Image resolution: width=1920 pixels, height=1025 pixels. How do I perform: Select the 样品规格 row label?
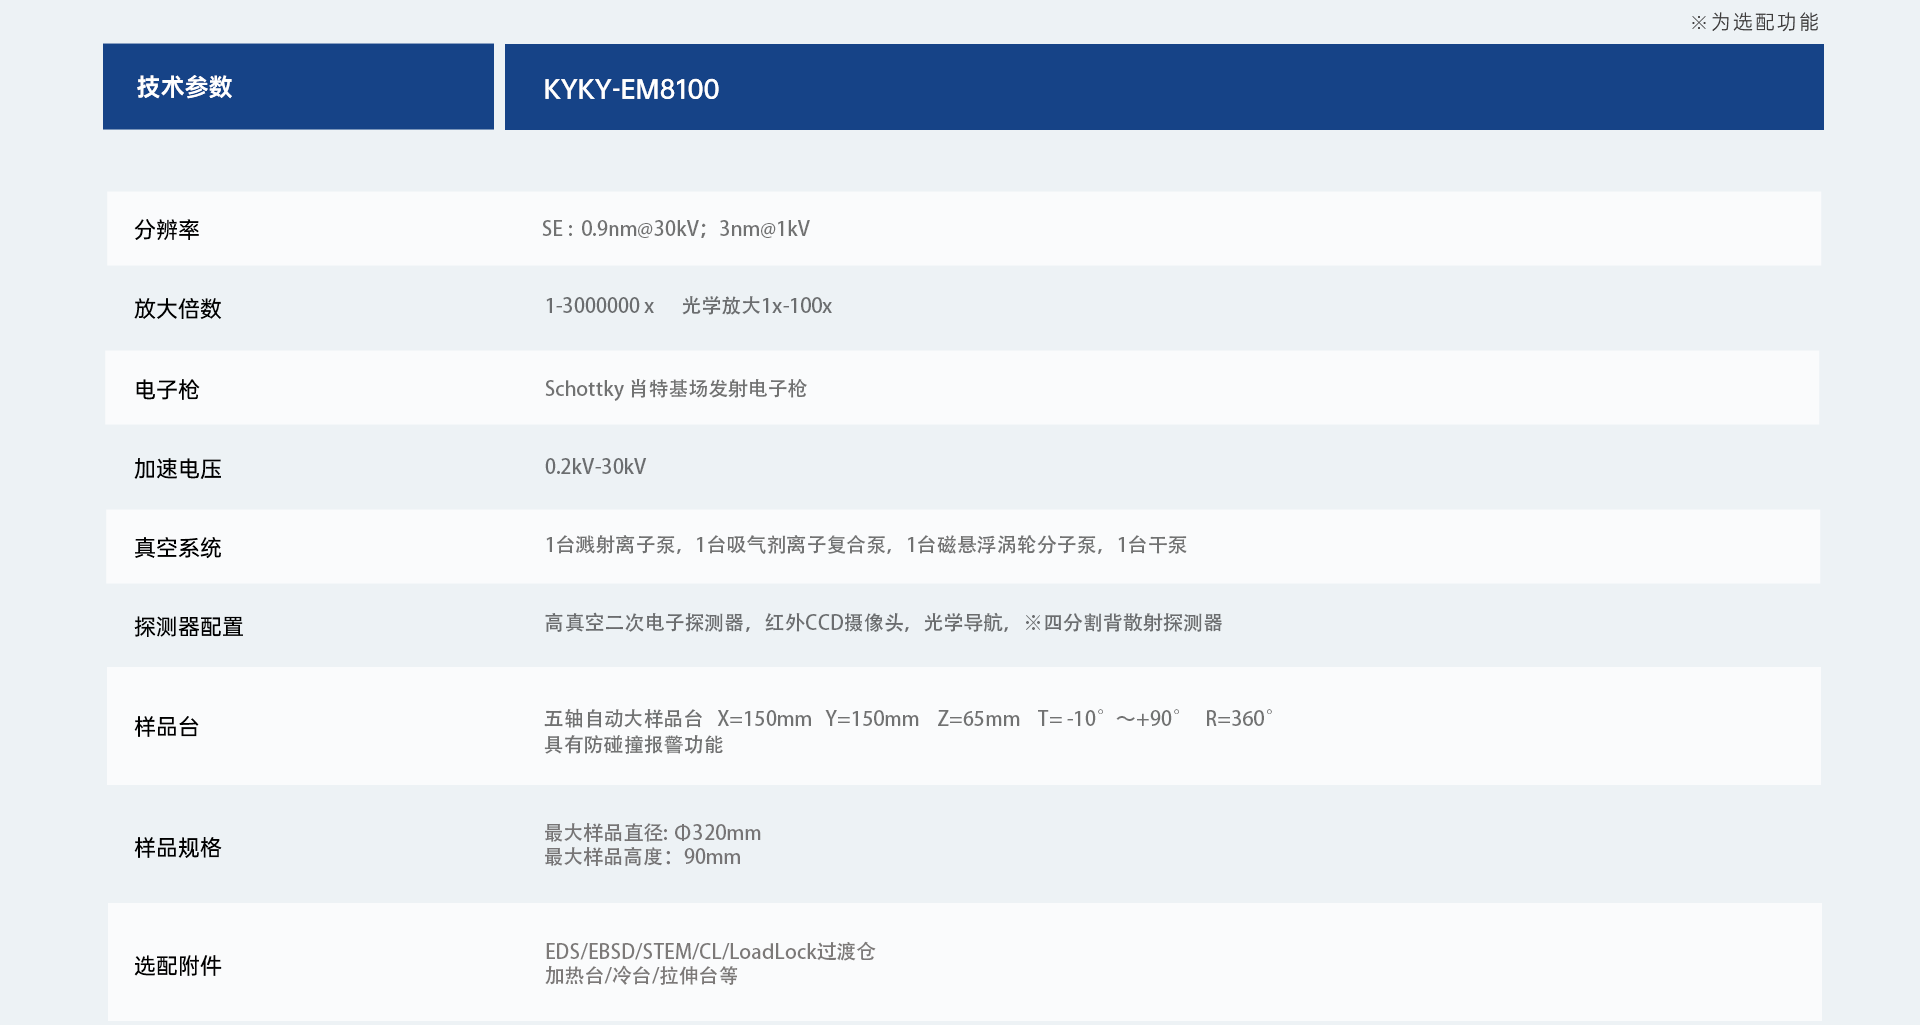tap(178, 848)
